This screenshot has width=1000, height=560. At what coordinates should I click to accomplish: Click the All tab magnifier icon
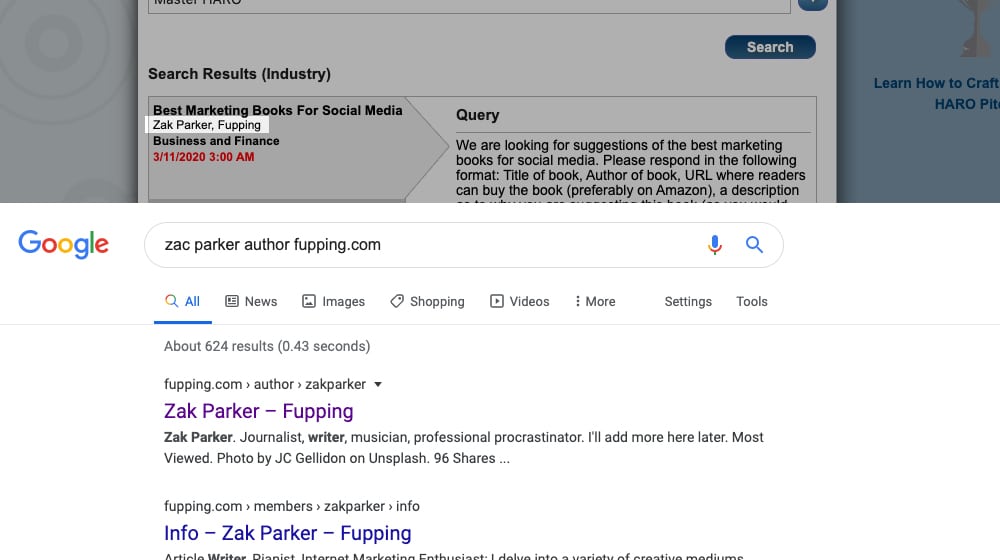pos(171,301)
